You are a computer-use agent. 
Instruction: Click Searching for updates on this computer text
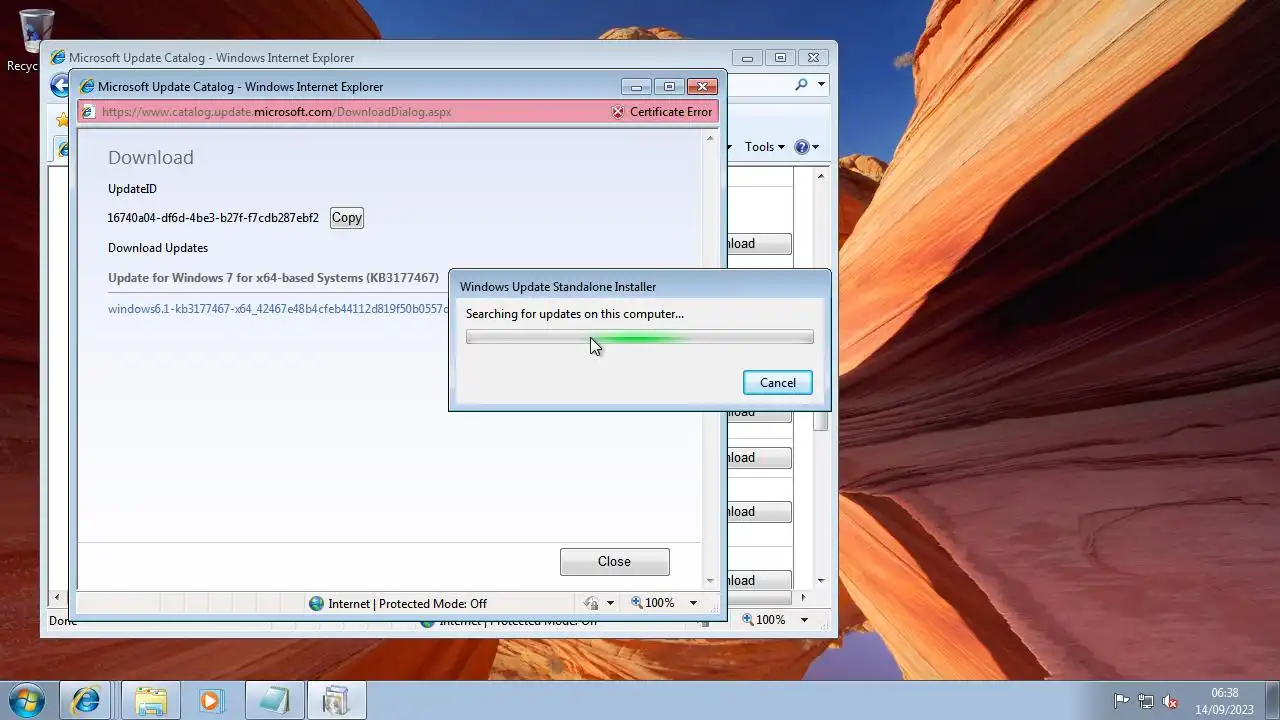tap(575, 314)
